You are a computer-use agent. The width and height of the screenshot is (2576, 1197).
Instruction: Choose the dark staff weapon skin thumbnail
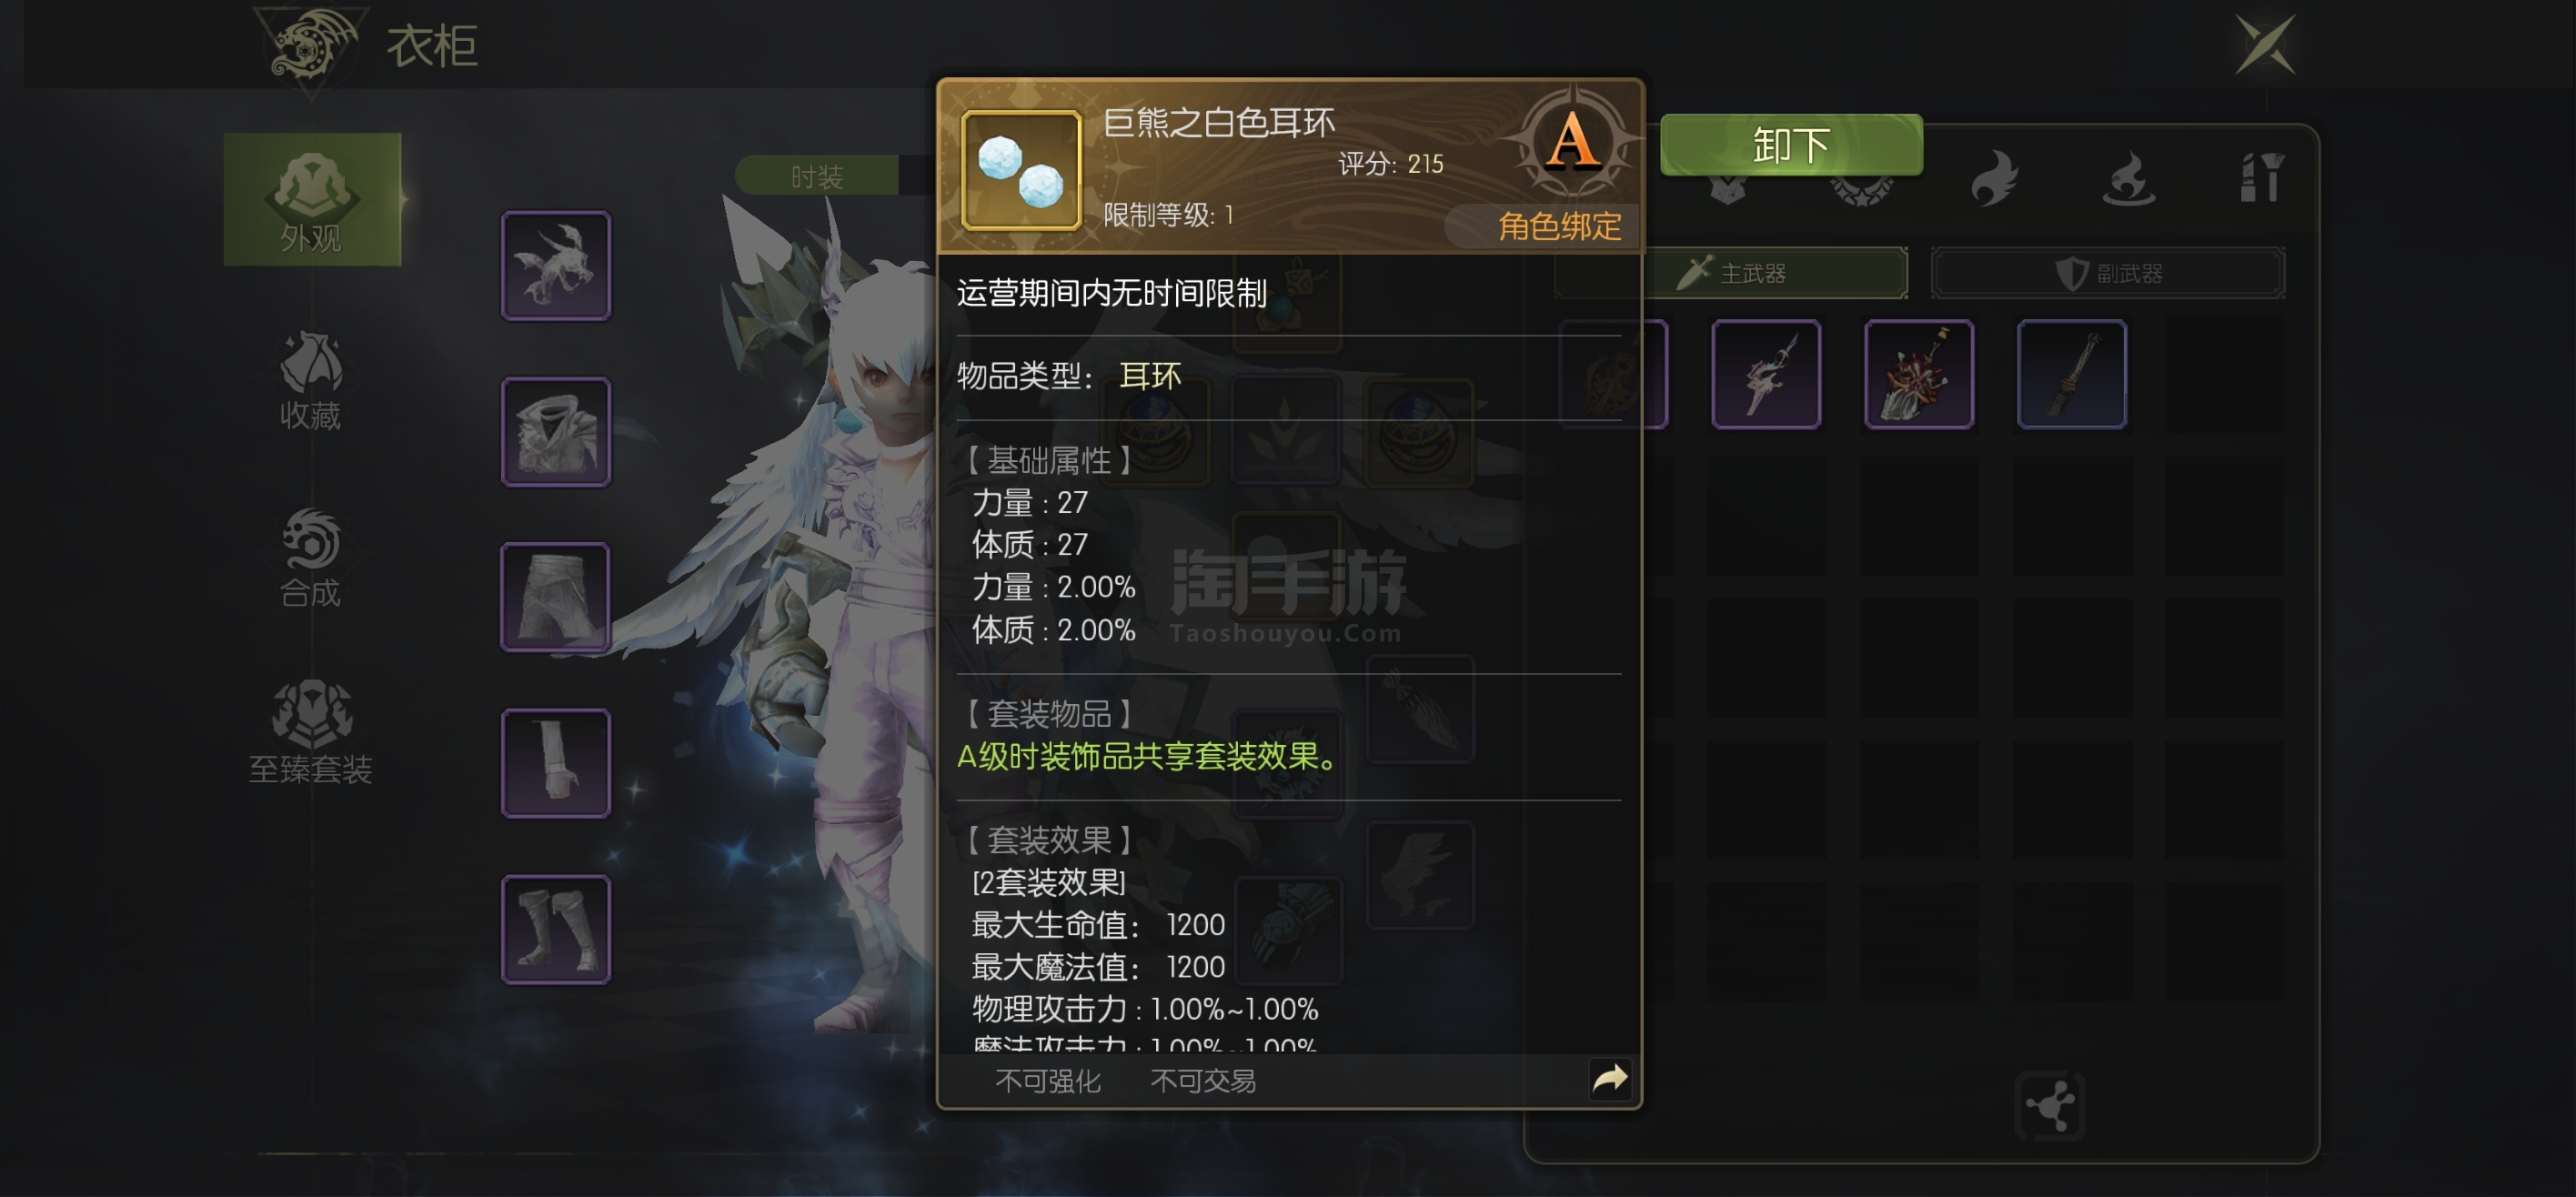click(2072, 374)
